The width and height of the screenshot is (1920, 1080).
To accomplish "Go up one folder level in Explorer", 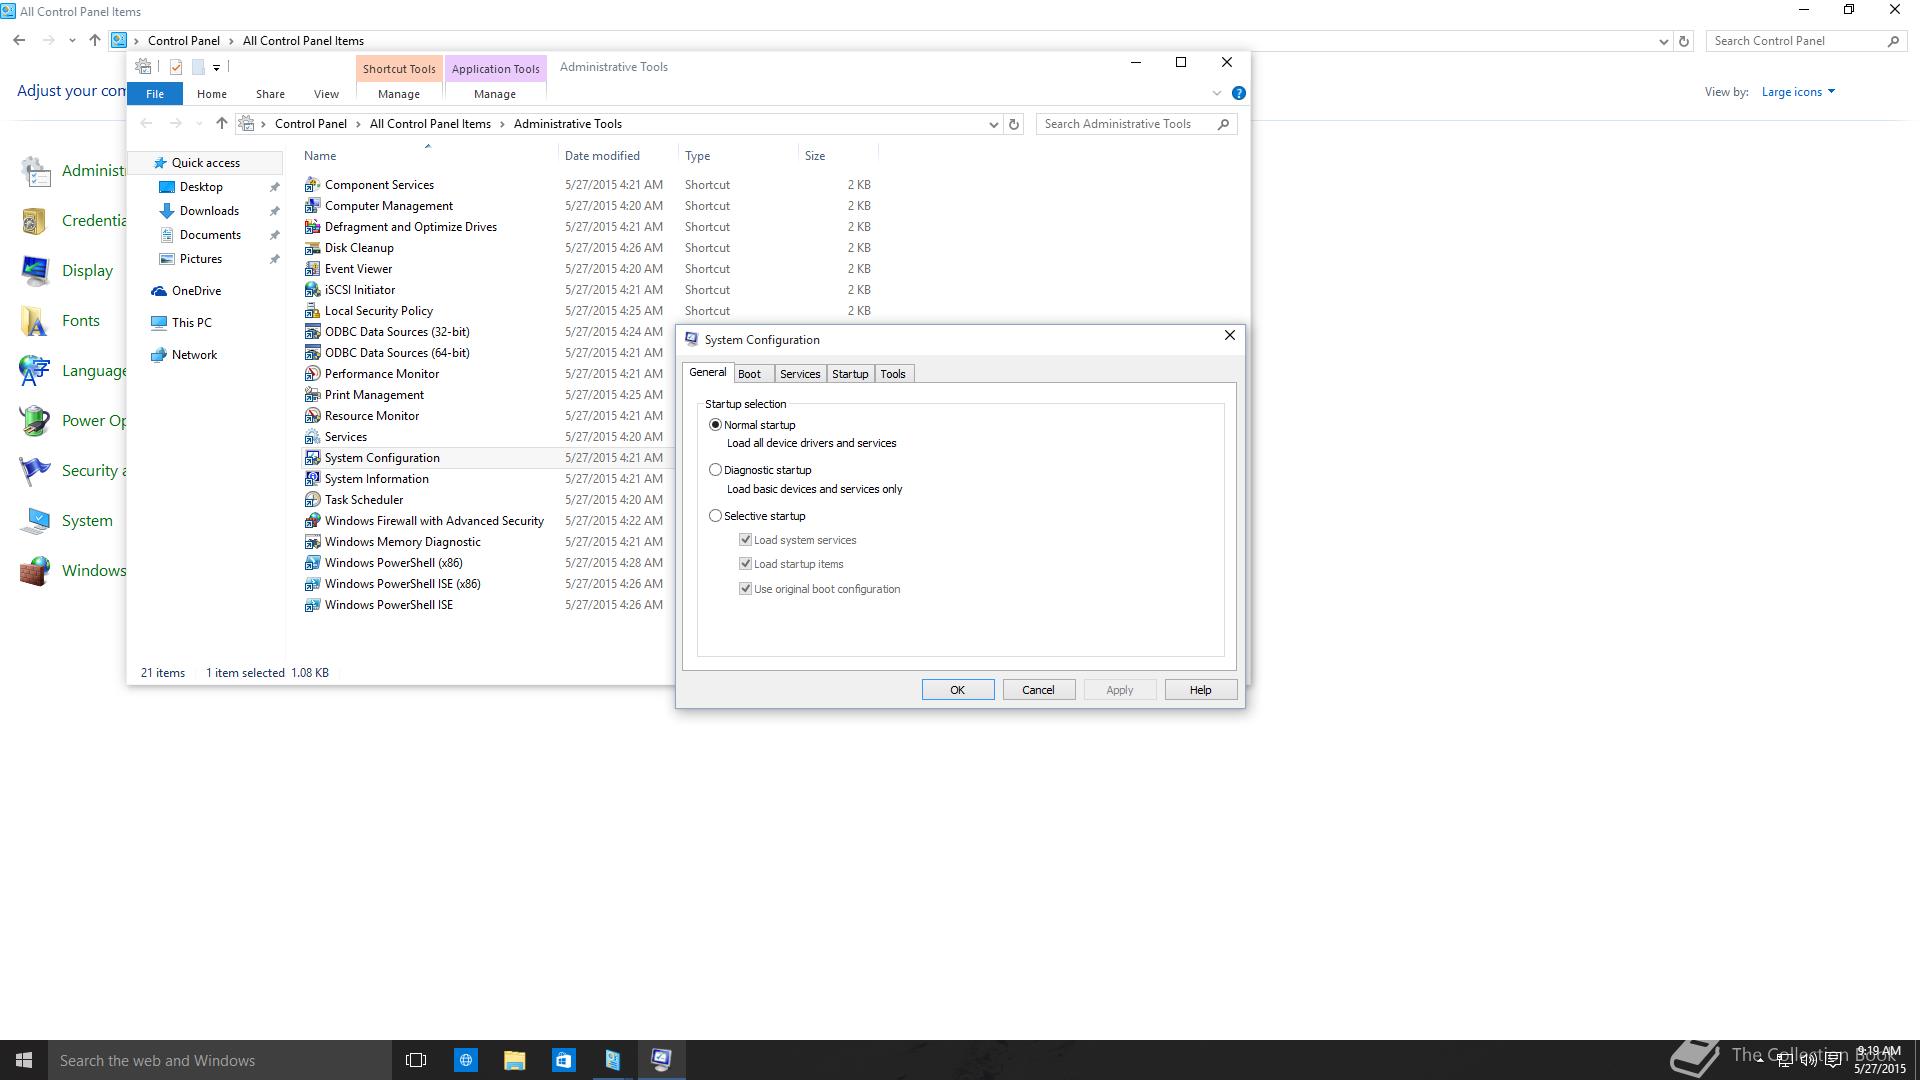I will [x=222, y=124].
